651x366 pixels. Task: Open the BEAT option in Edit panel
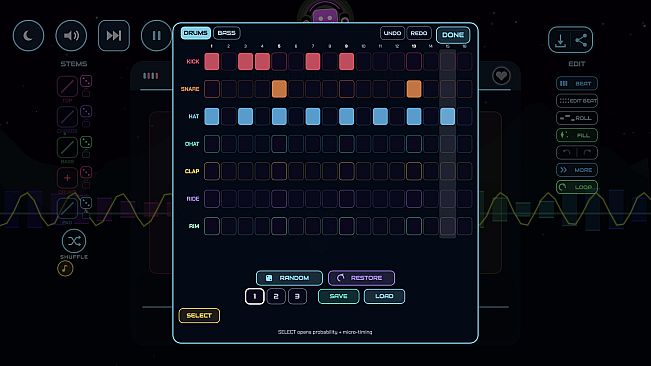click(577, 83)
